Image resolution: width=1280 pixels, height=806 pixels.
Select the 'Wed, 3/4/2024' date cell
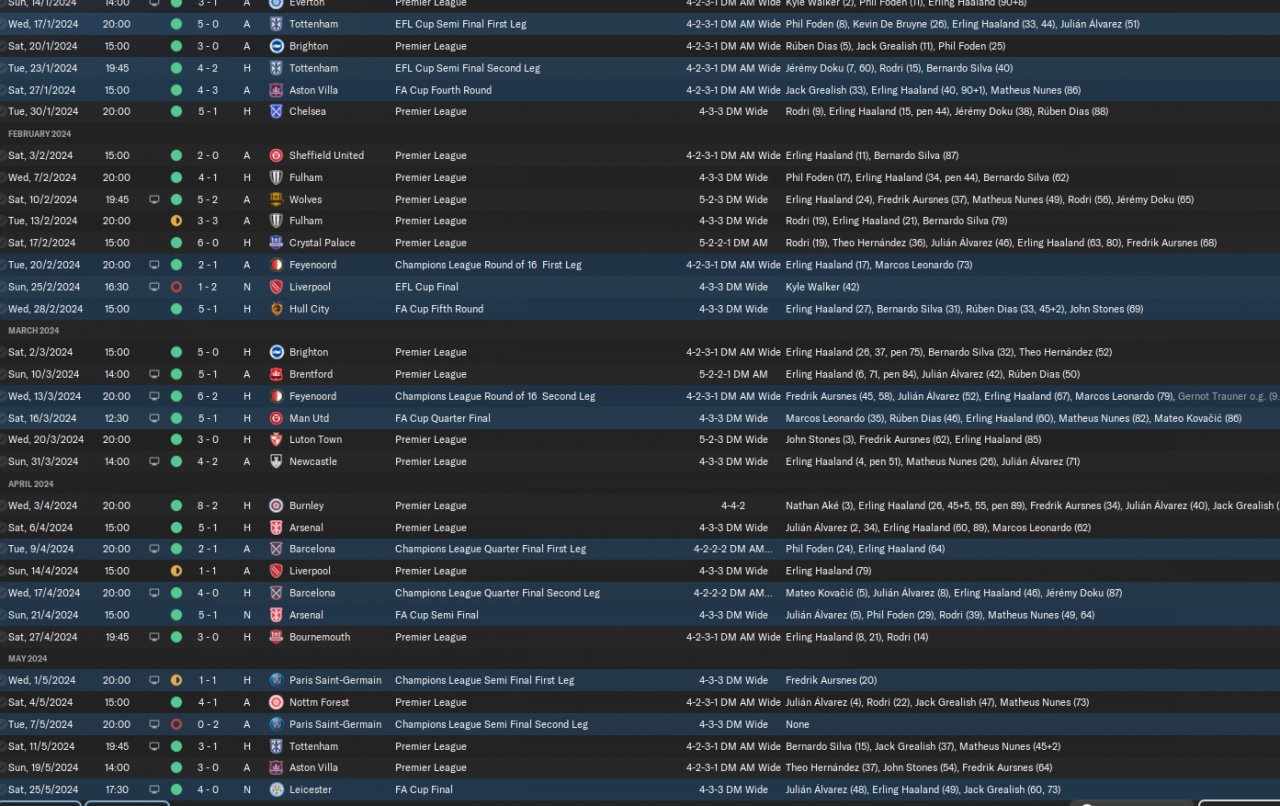pos(42,505)
